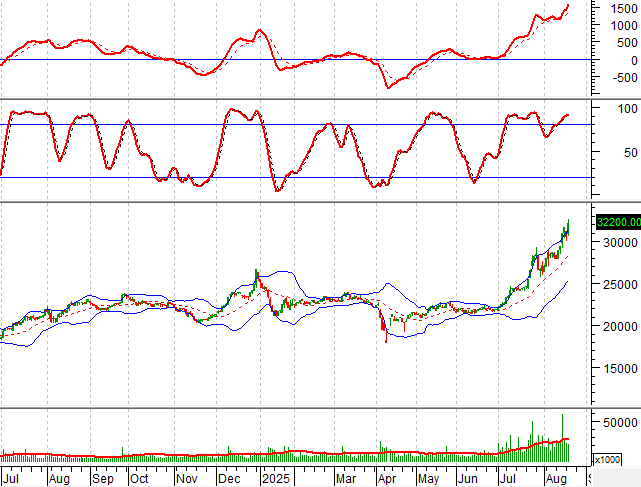Click the 1500 value on the oscillator axis
641x487 pixels.
coord(624,8)
